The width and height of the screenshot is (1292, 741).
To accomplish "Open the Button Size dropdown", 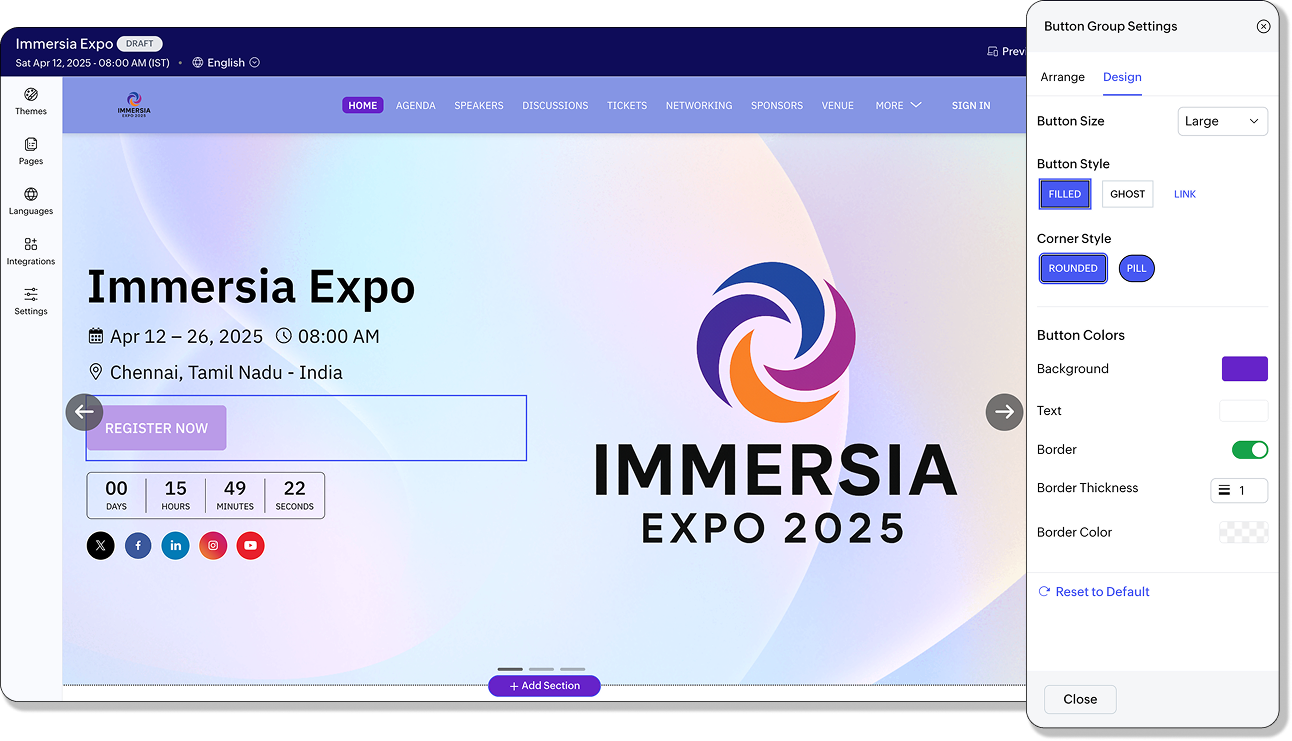I will coord(1222,121).
